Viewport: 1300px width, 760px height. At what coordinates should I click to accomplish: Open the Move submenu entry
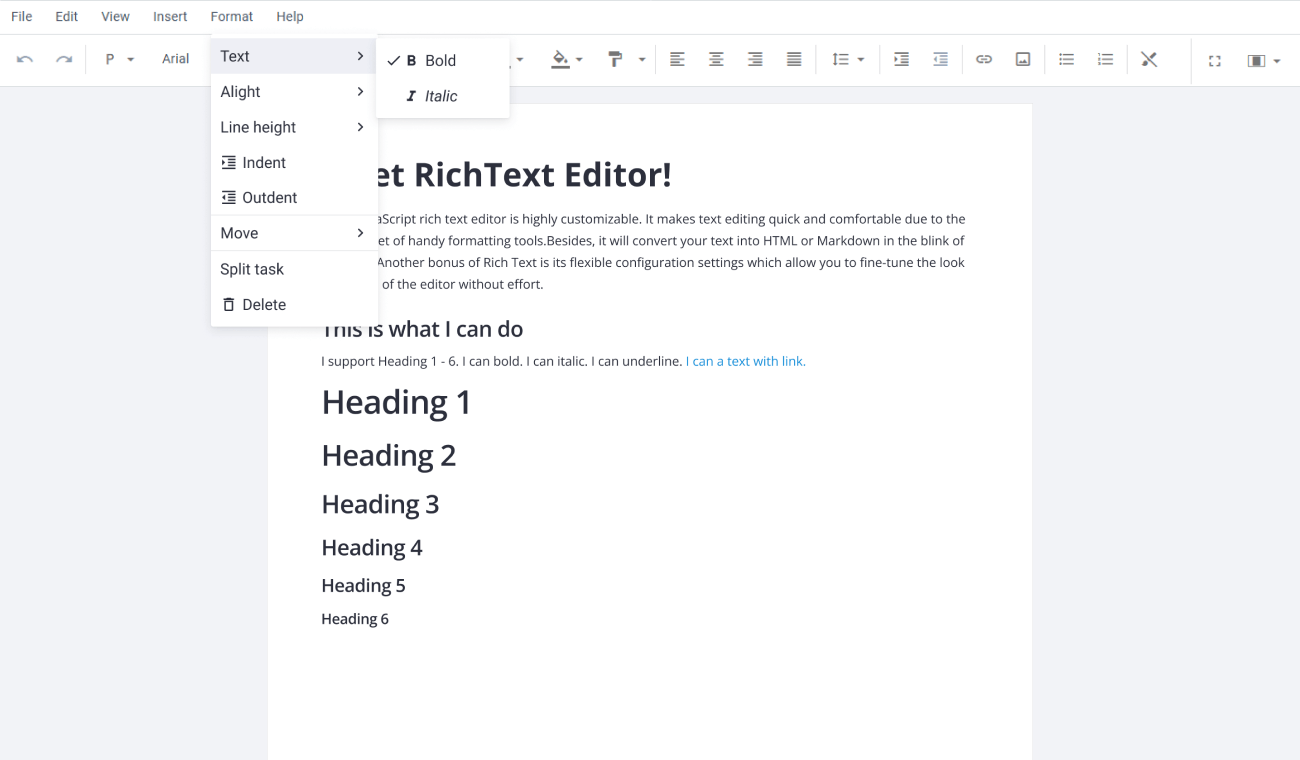[294, 233]
